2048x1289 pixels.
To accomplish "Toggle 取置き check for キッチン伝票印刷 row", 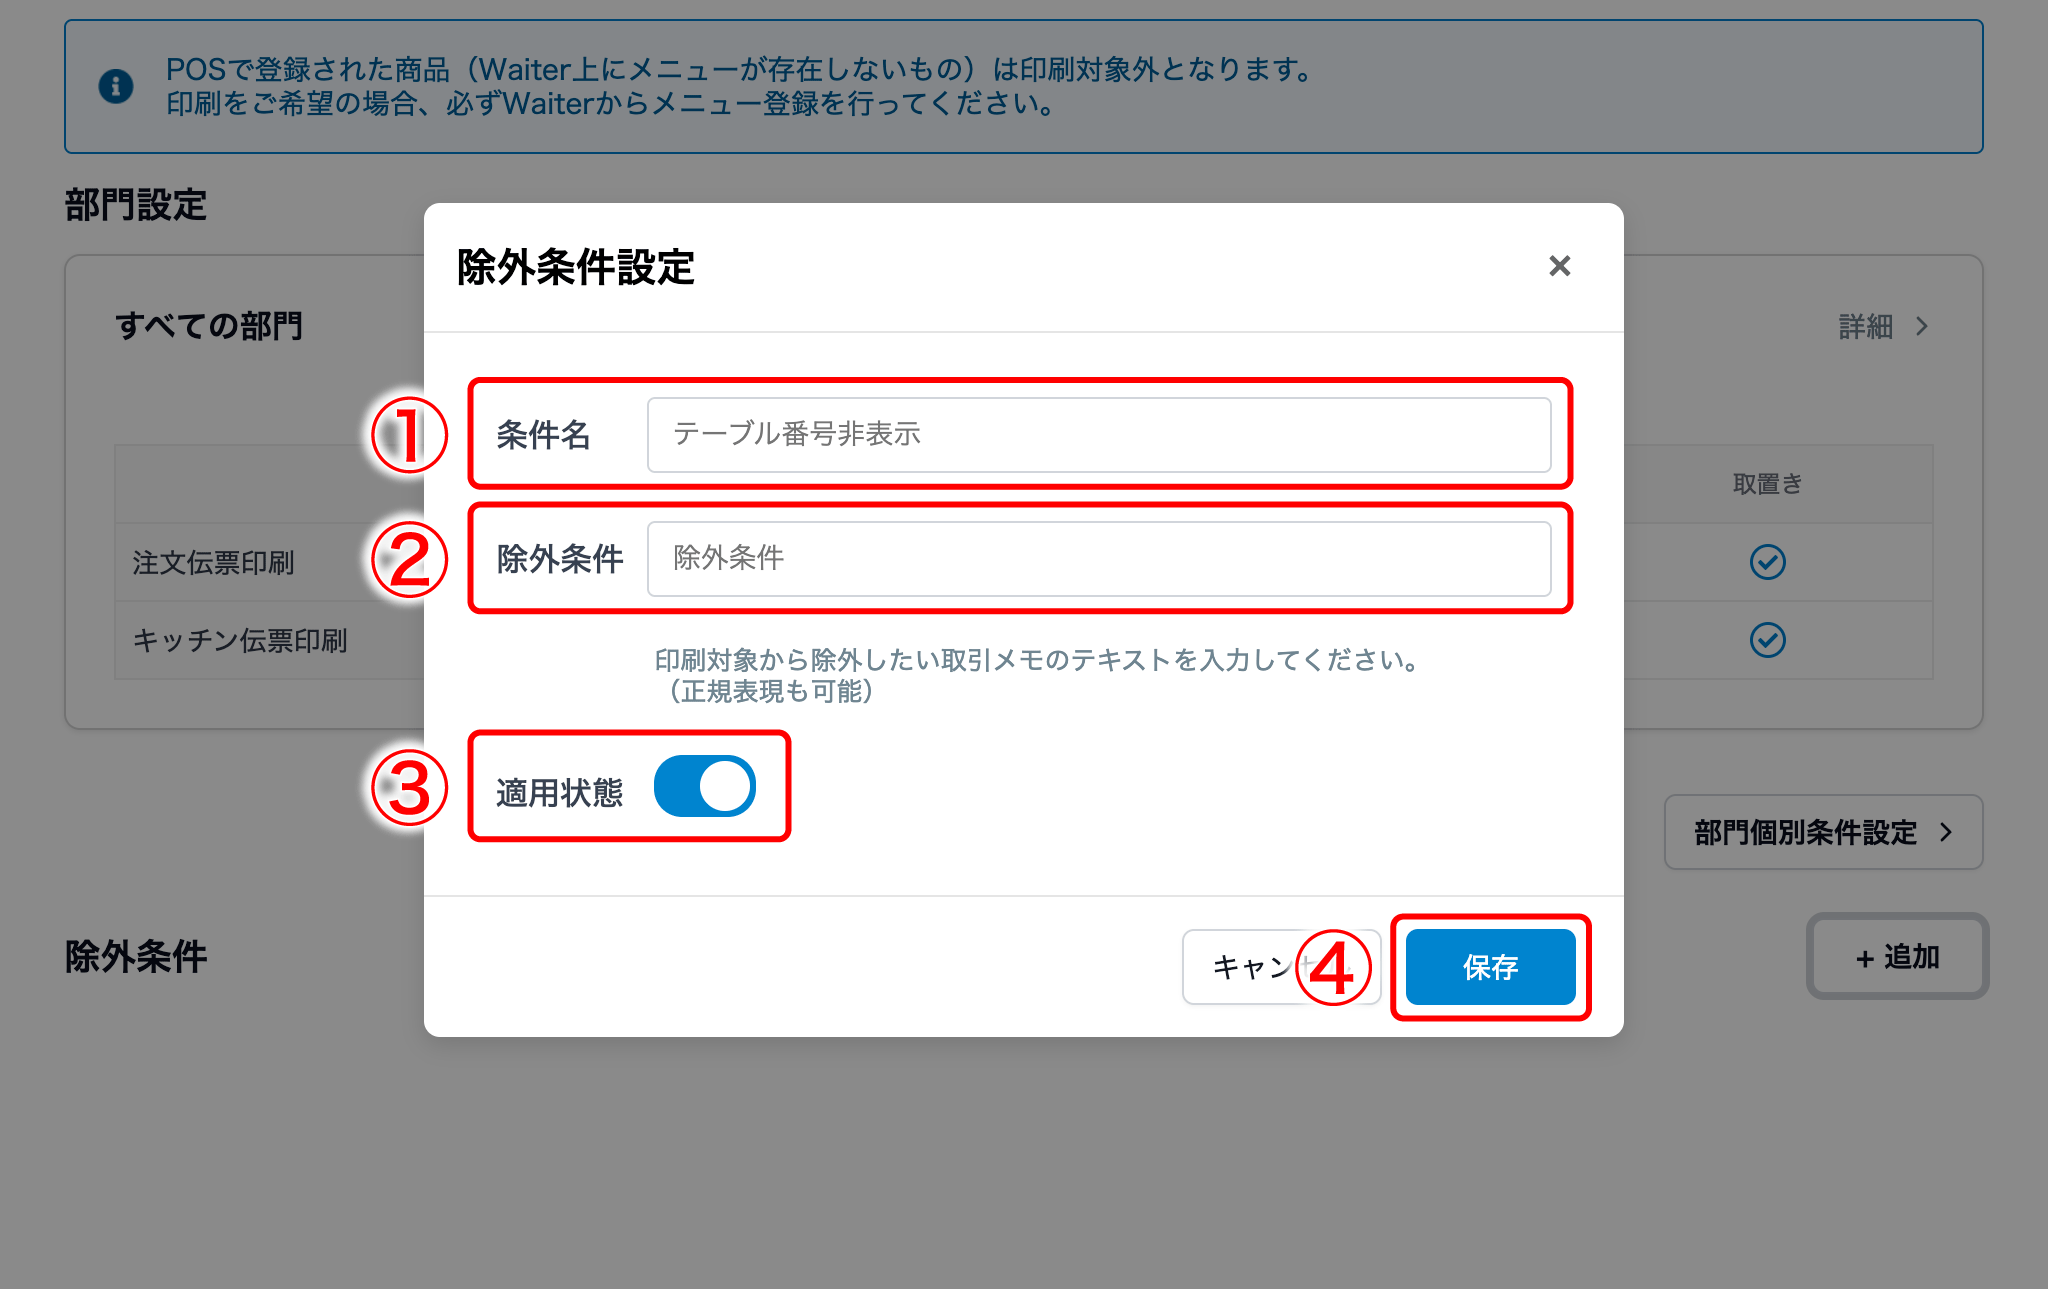I will click(x=1768, y=640).
